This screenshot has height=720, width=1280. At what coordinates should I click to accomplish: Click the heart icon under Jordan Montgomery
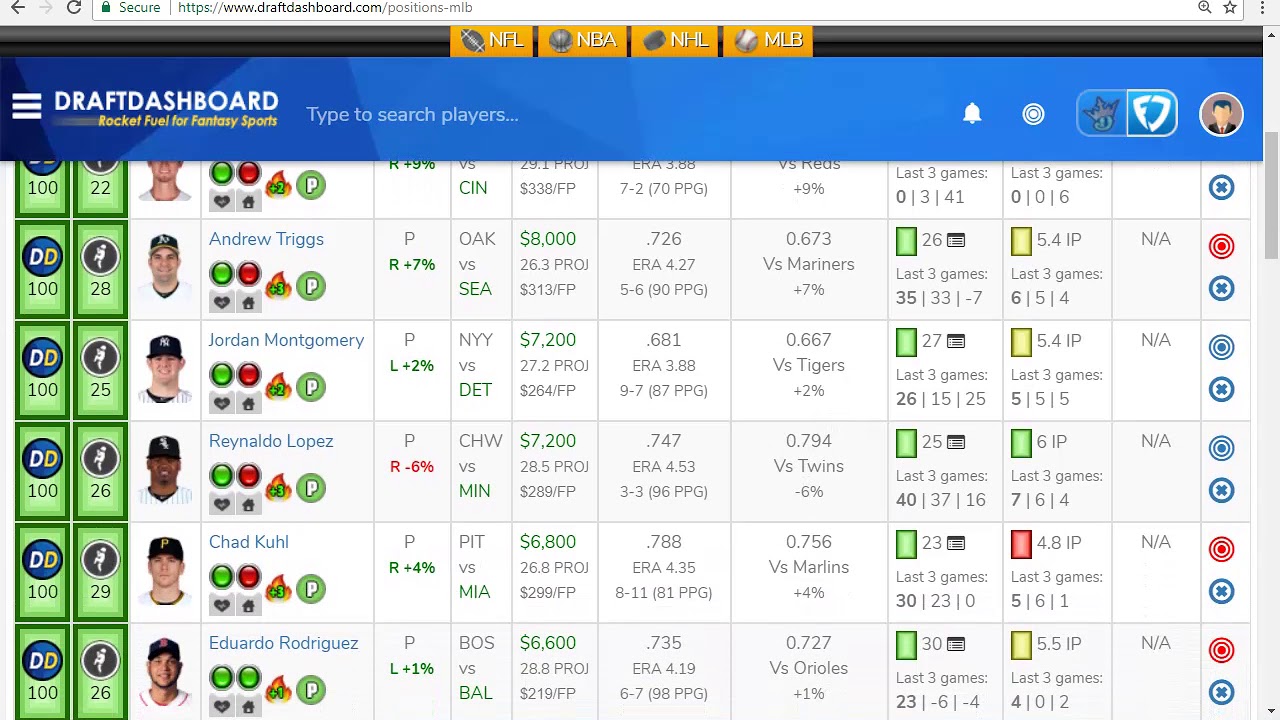point(222,403)
